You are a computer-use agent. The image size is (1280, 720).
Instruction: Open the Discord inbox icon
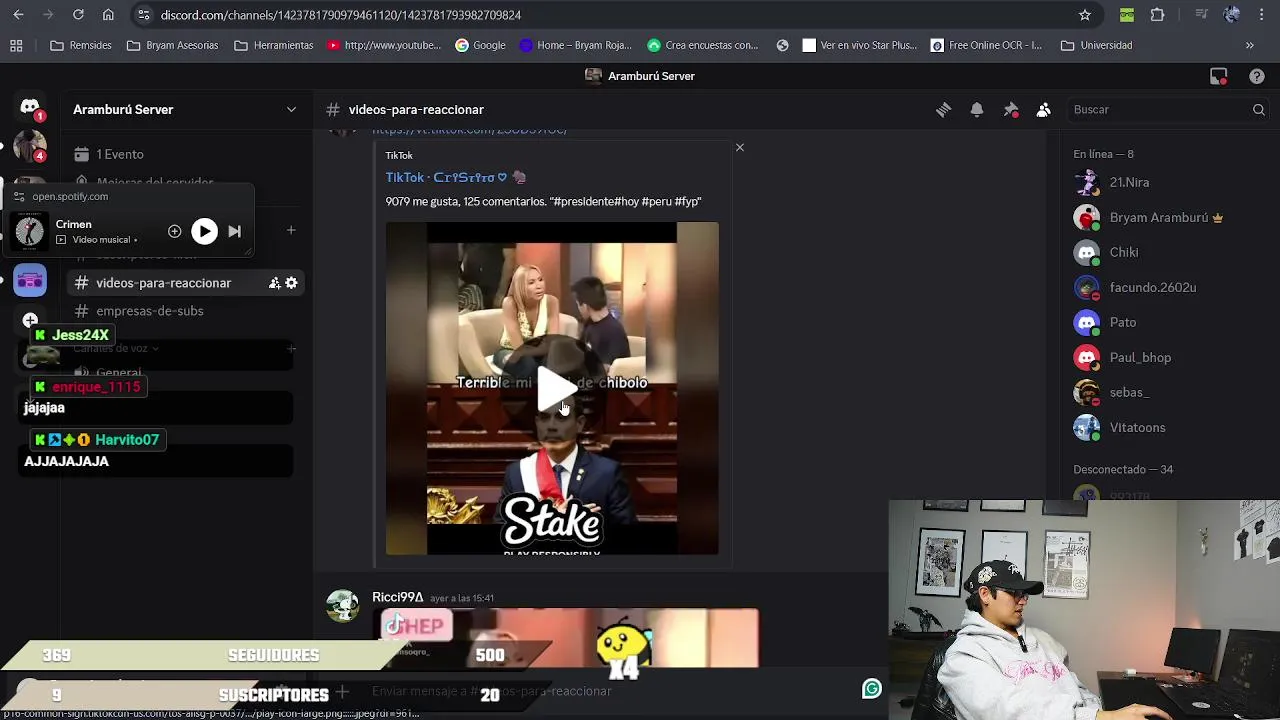pos(1218,76)
